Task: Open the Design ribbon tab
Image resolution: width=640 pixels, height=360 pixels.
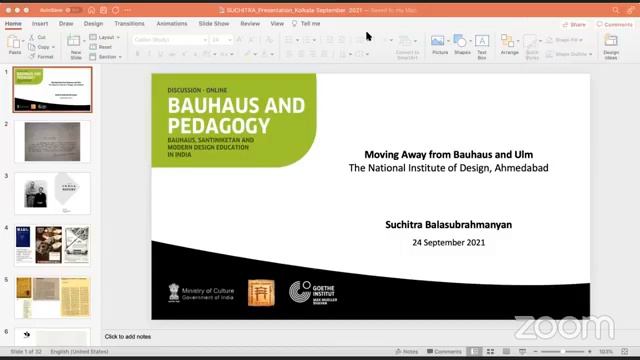Action: coord(93,24)
